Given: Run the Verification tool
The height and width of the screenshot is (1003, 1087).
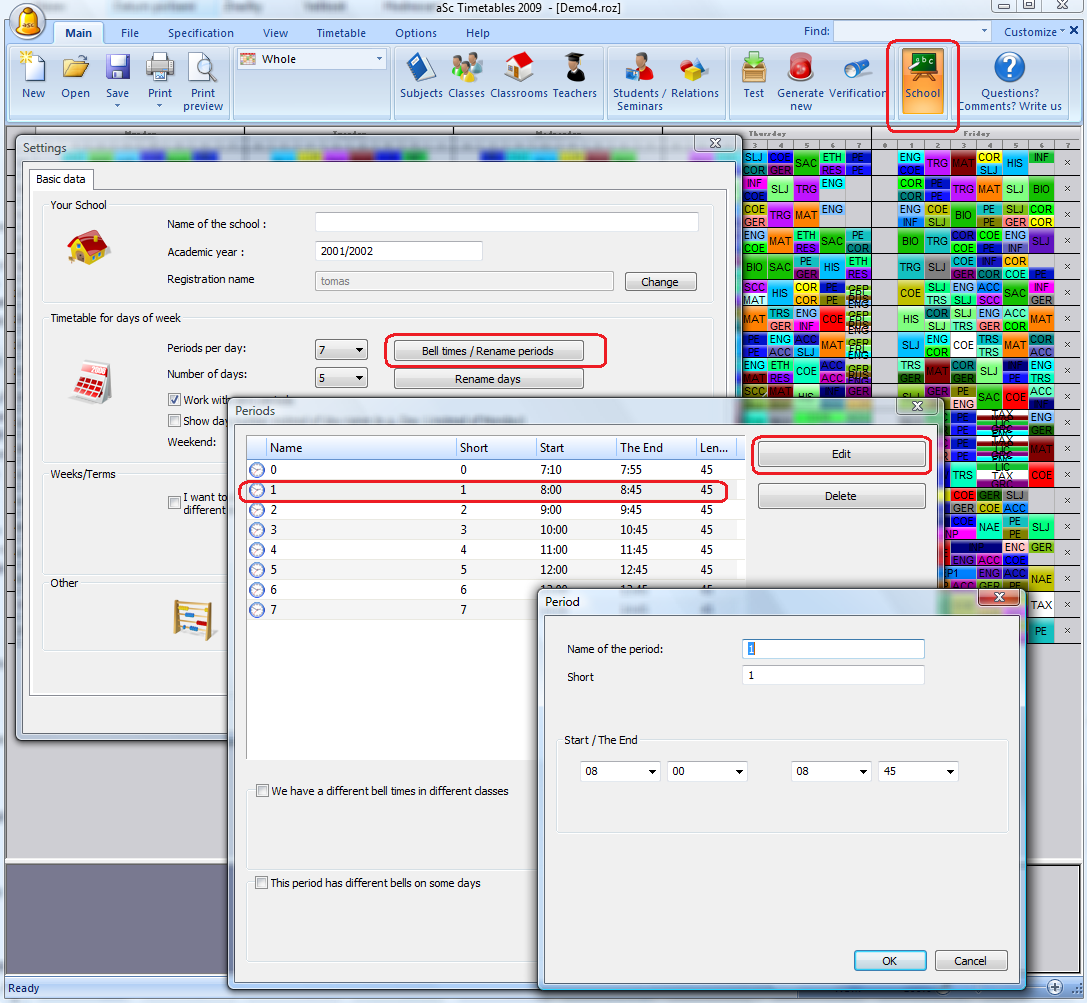Looking at the screenshot, I should pyautogui.click(x=857, y=76).
